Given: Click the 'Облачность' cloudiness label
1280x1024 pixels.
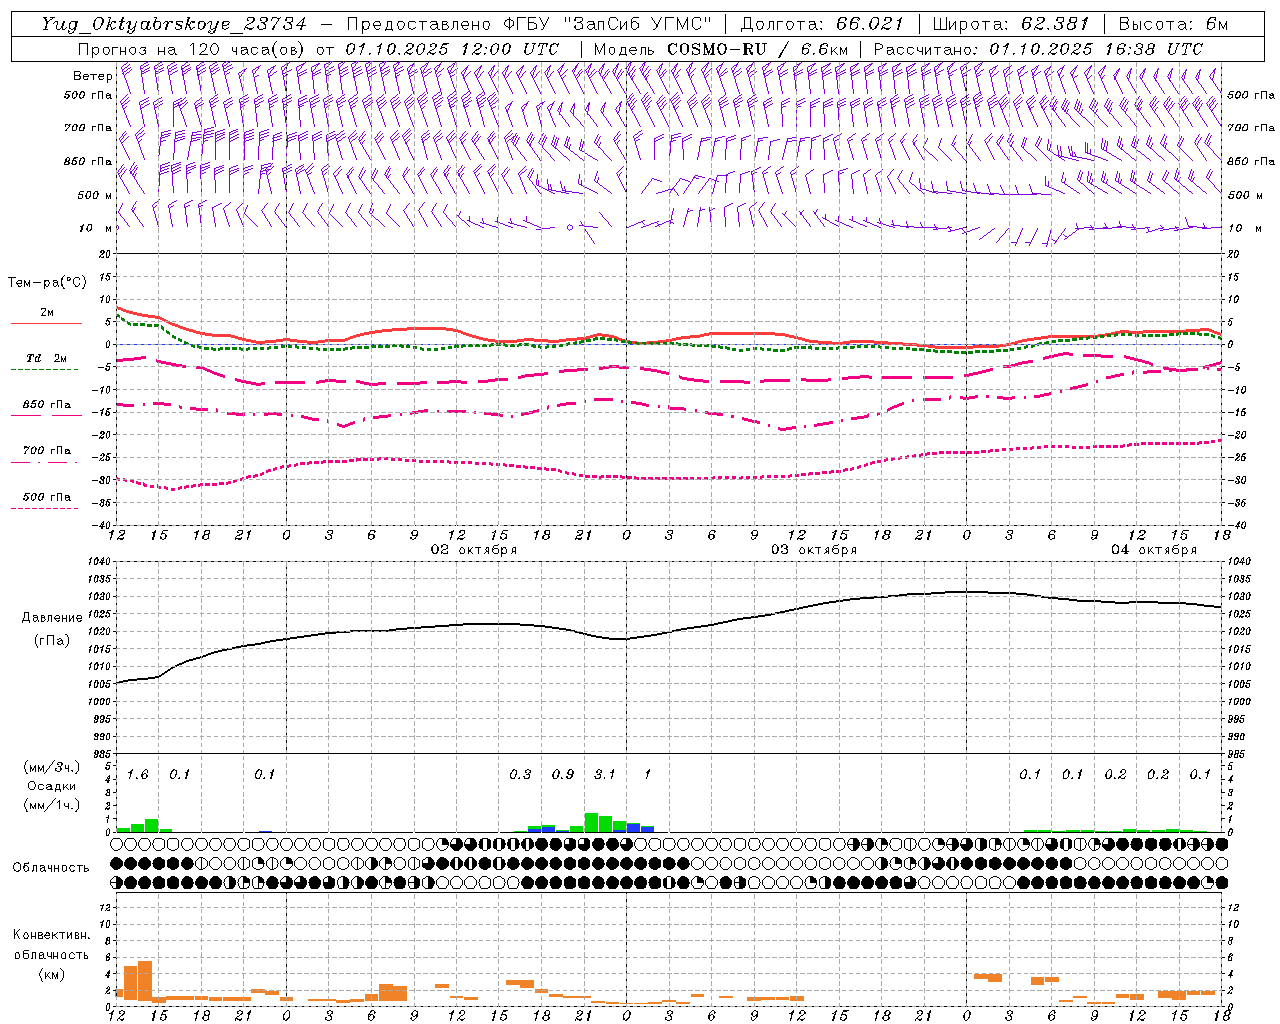Looking at the screenshot, I should [x=51, y=867].
